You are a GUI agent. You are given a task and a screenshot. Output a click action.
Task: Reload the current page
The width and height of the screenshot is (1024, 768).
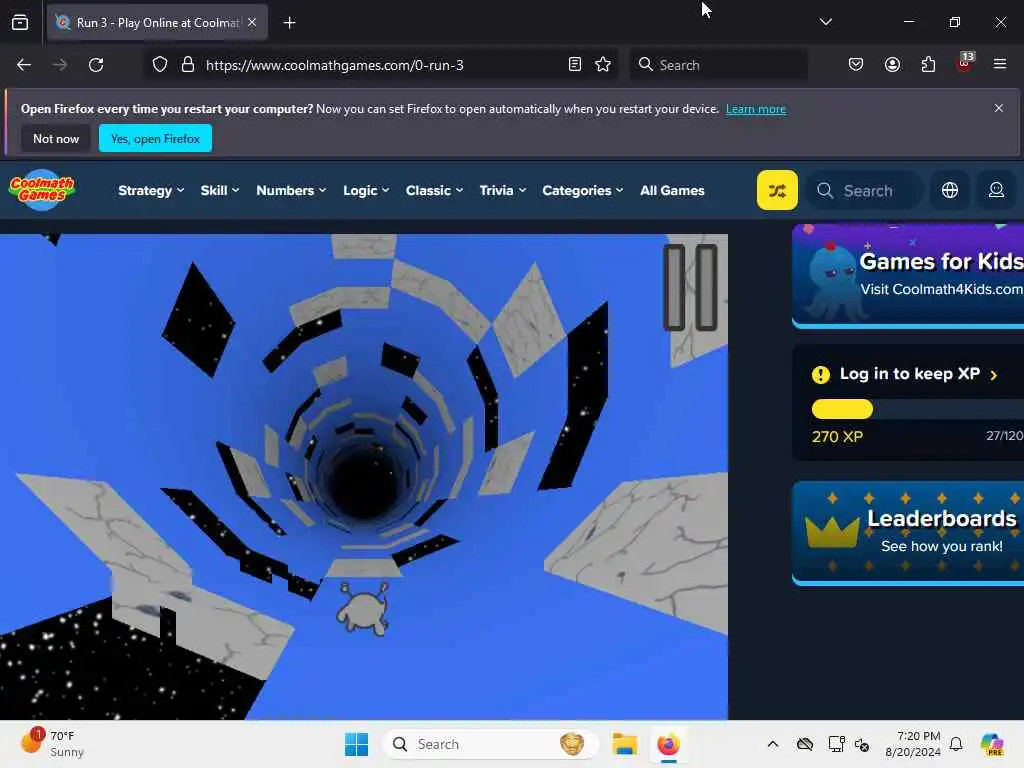point(96,65)
